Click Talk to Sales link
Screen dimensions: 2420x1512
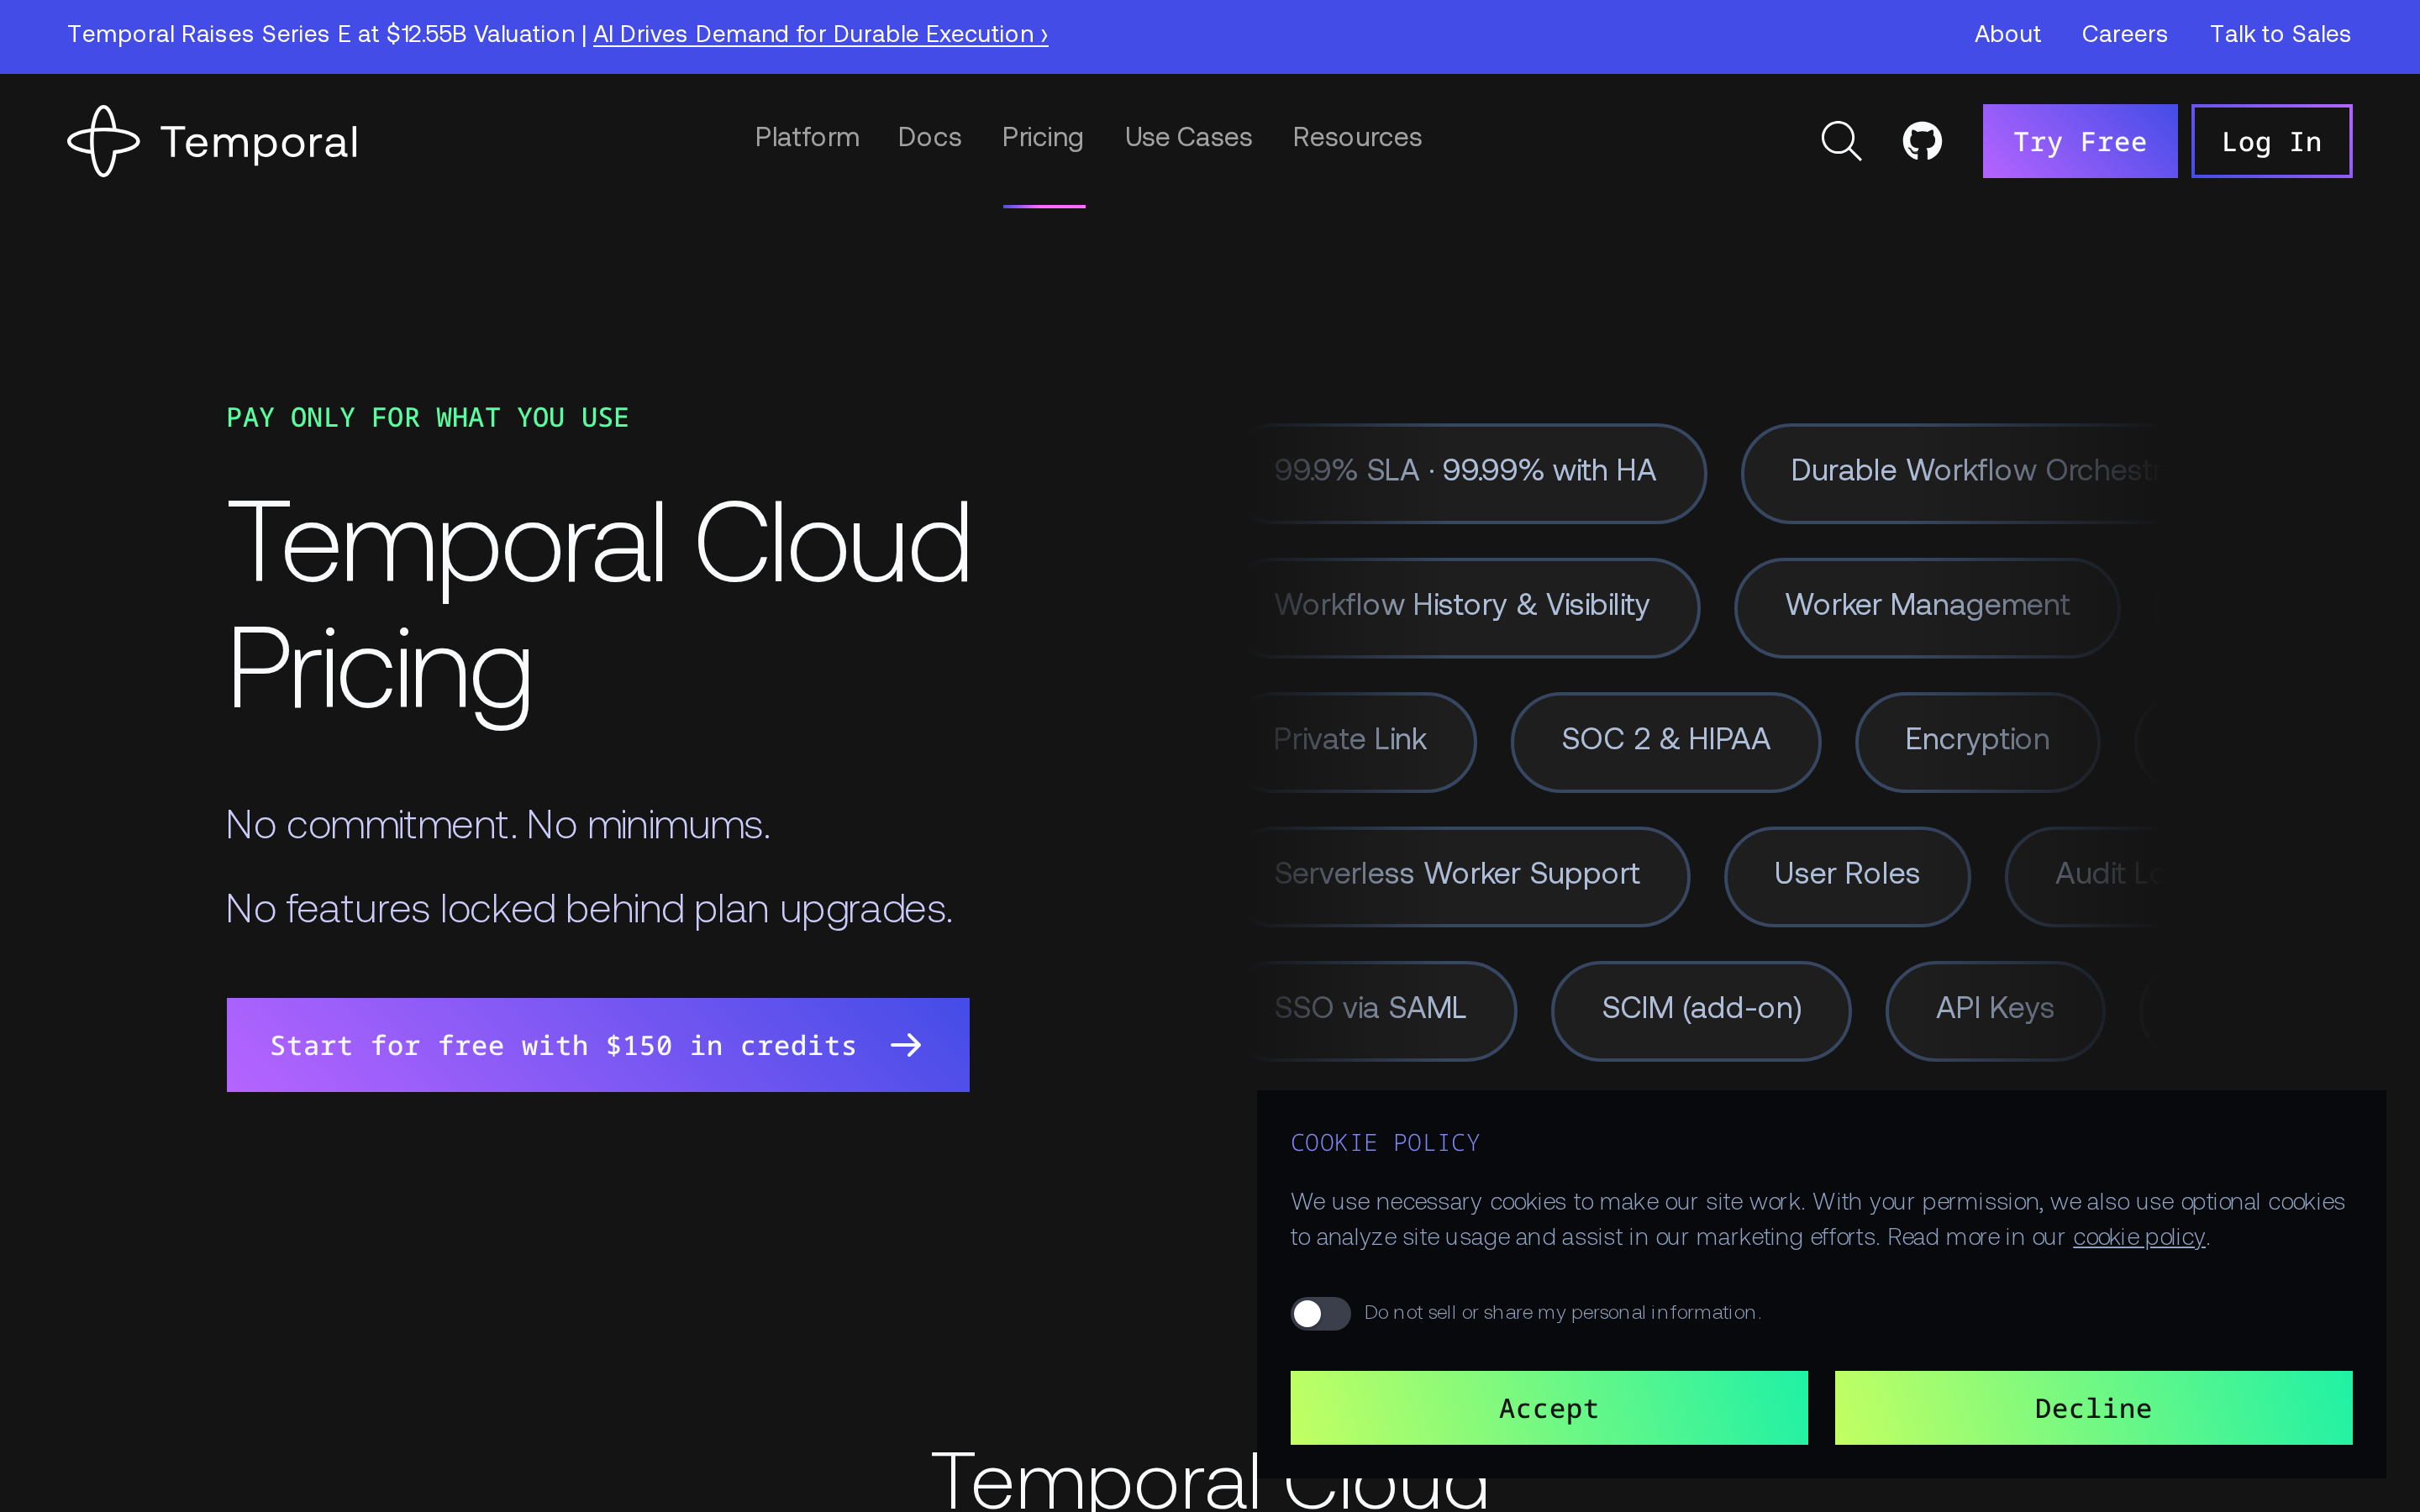click(x=2280, y=34)
